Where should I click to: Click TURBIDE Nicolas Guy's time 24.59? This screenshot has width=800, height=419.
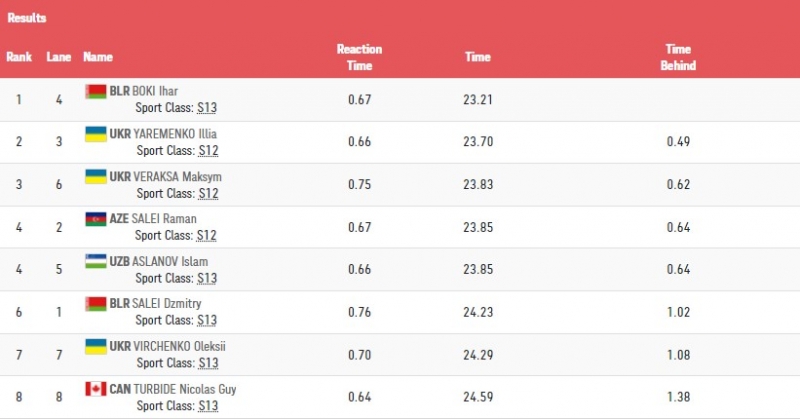(x=476, y=397)
